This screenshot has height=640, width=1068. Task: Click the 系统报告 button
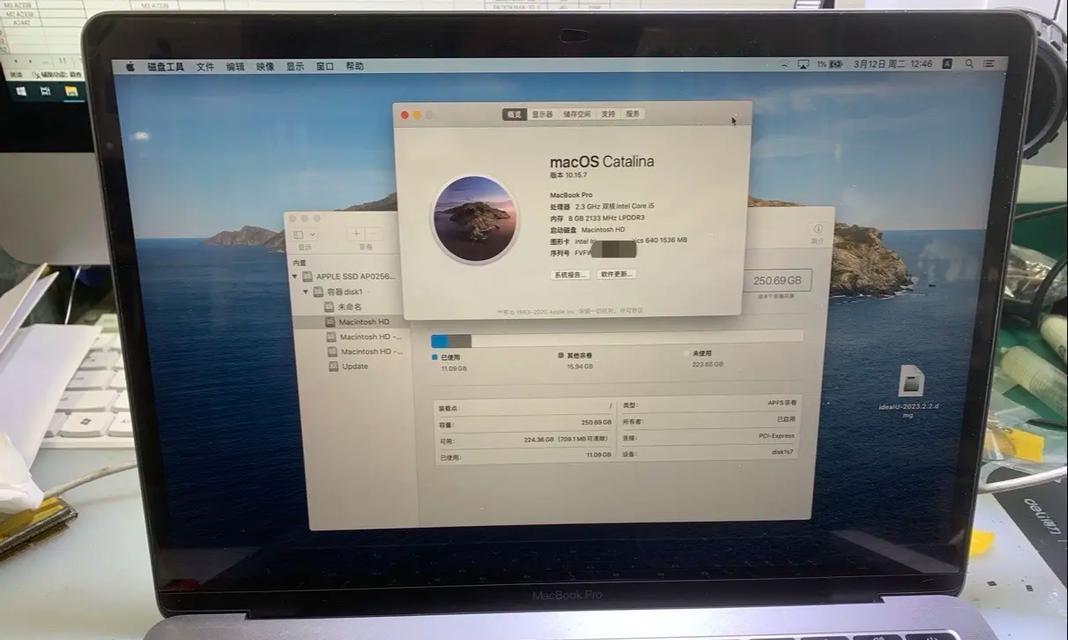pos(569,275)
